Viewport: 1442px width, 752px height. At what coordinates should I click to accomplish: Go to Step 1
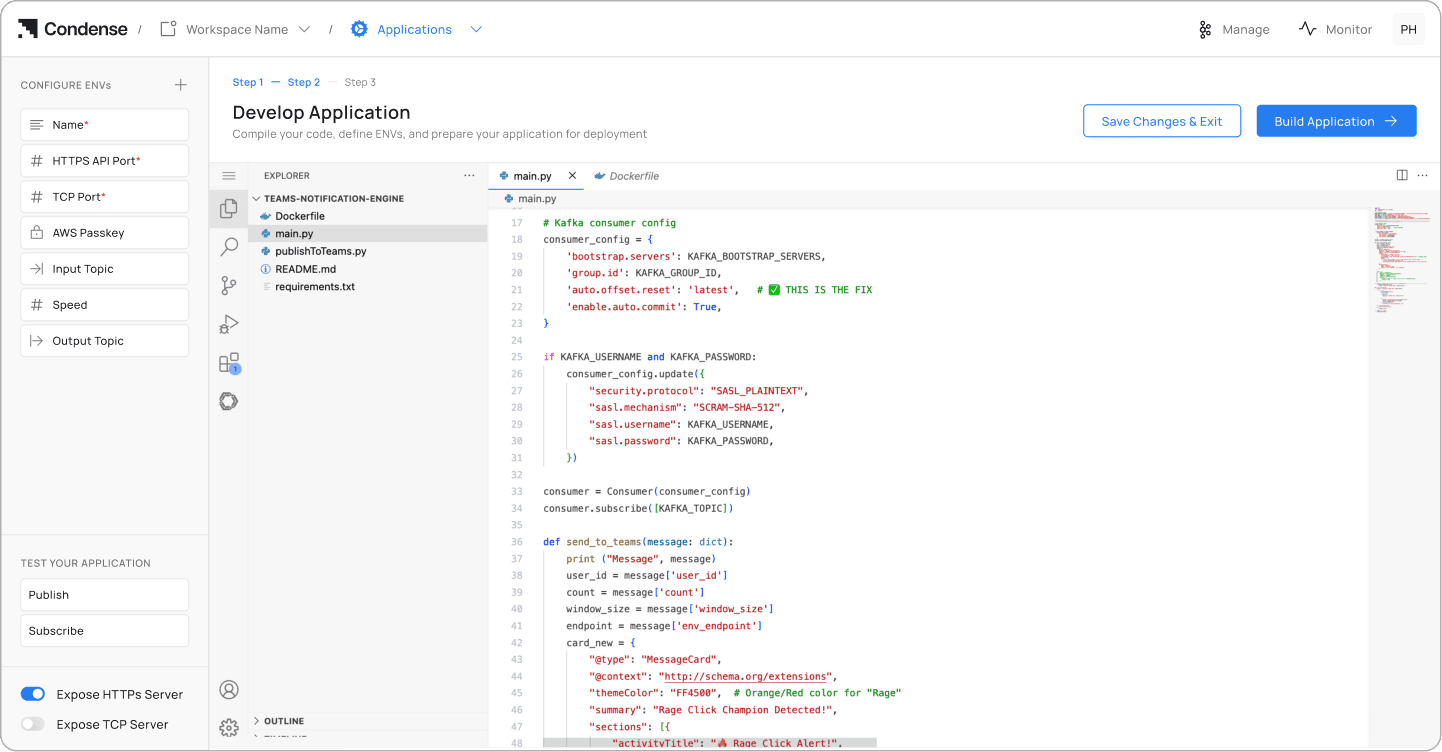point(248,82)
